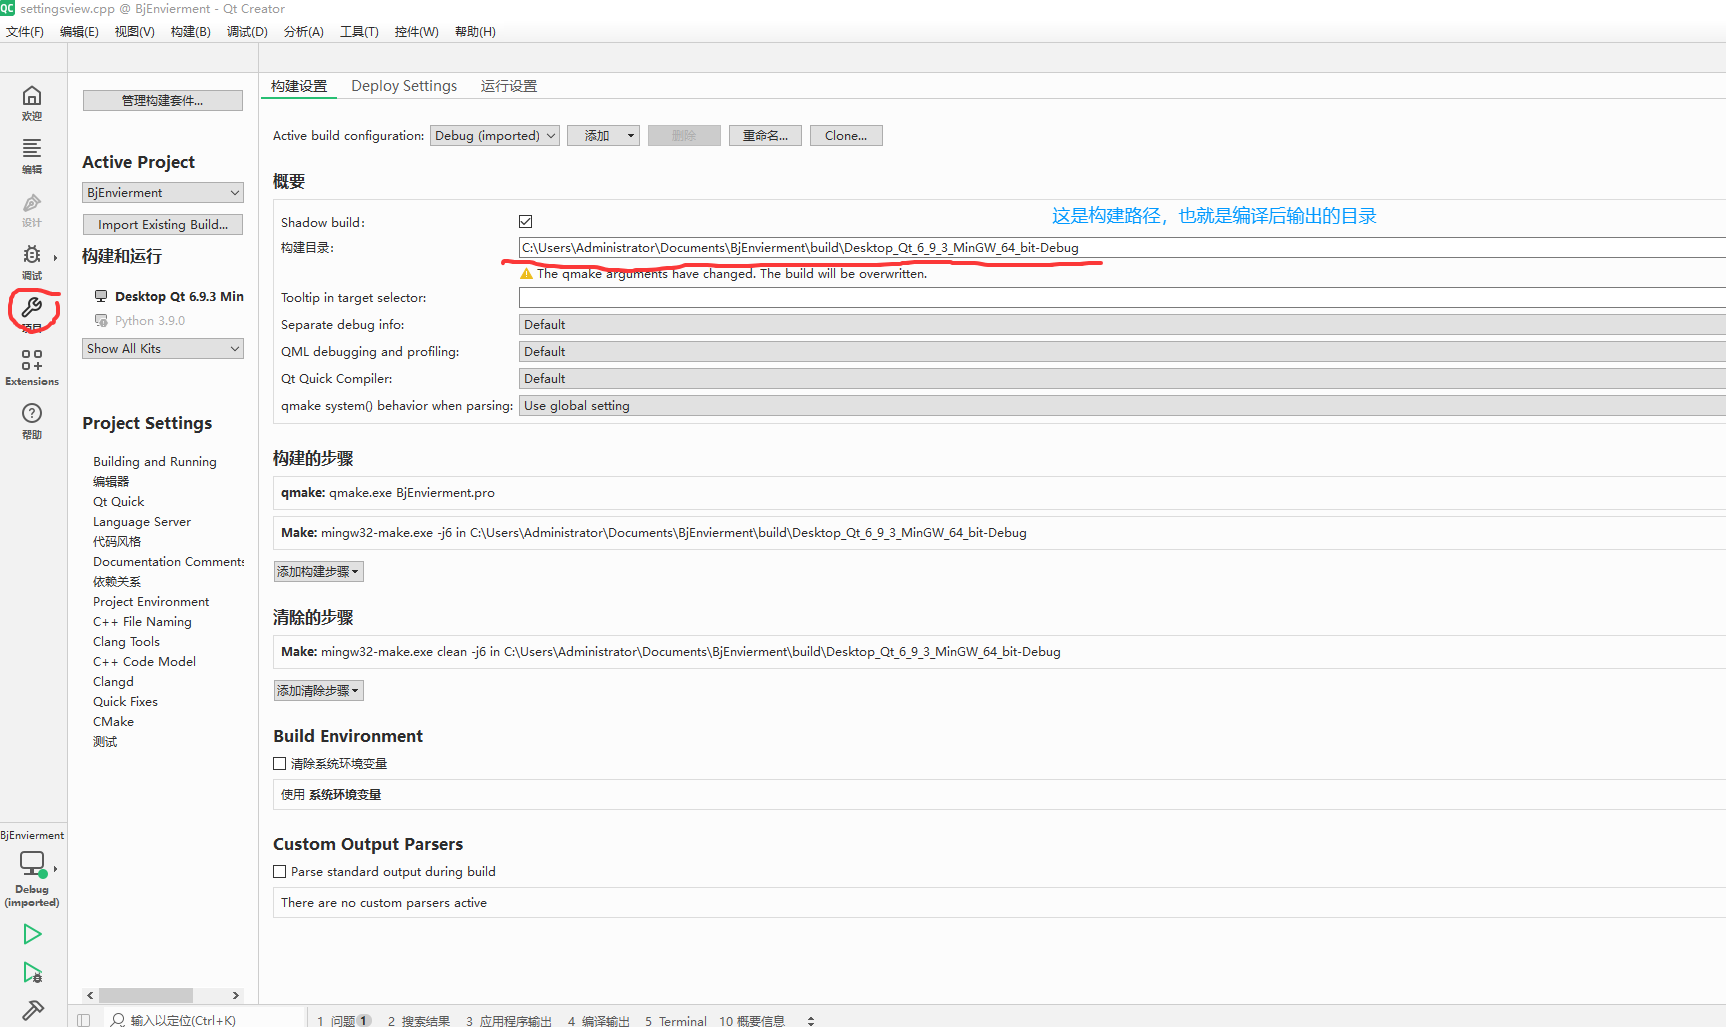Open the 10 概要信息 pane
The image size is (1726, 1027).
(x=752, y=1020)
